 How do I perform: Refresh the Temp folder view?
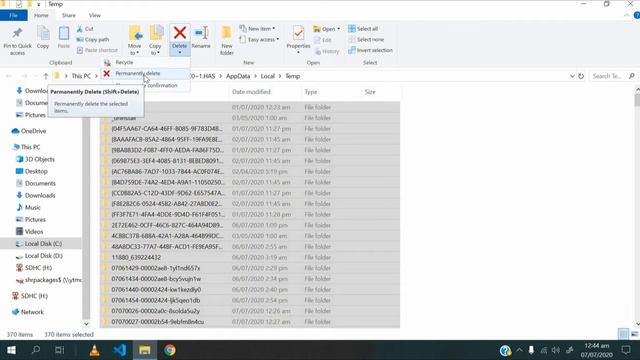(x=581, y=76)
